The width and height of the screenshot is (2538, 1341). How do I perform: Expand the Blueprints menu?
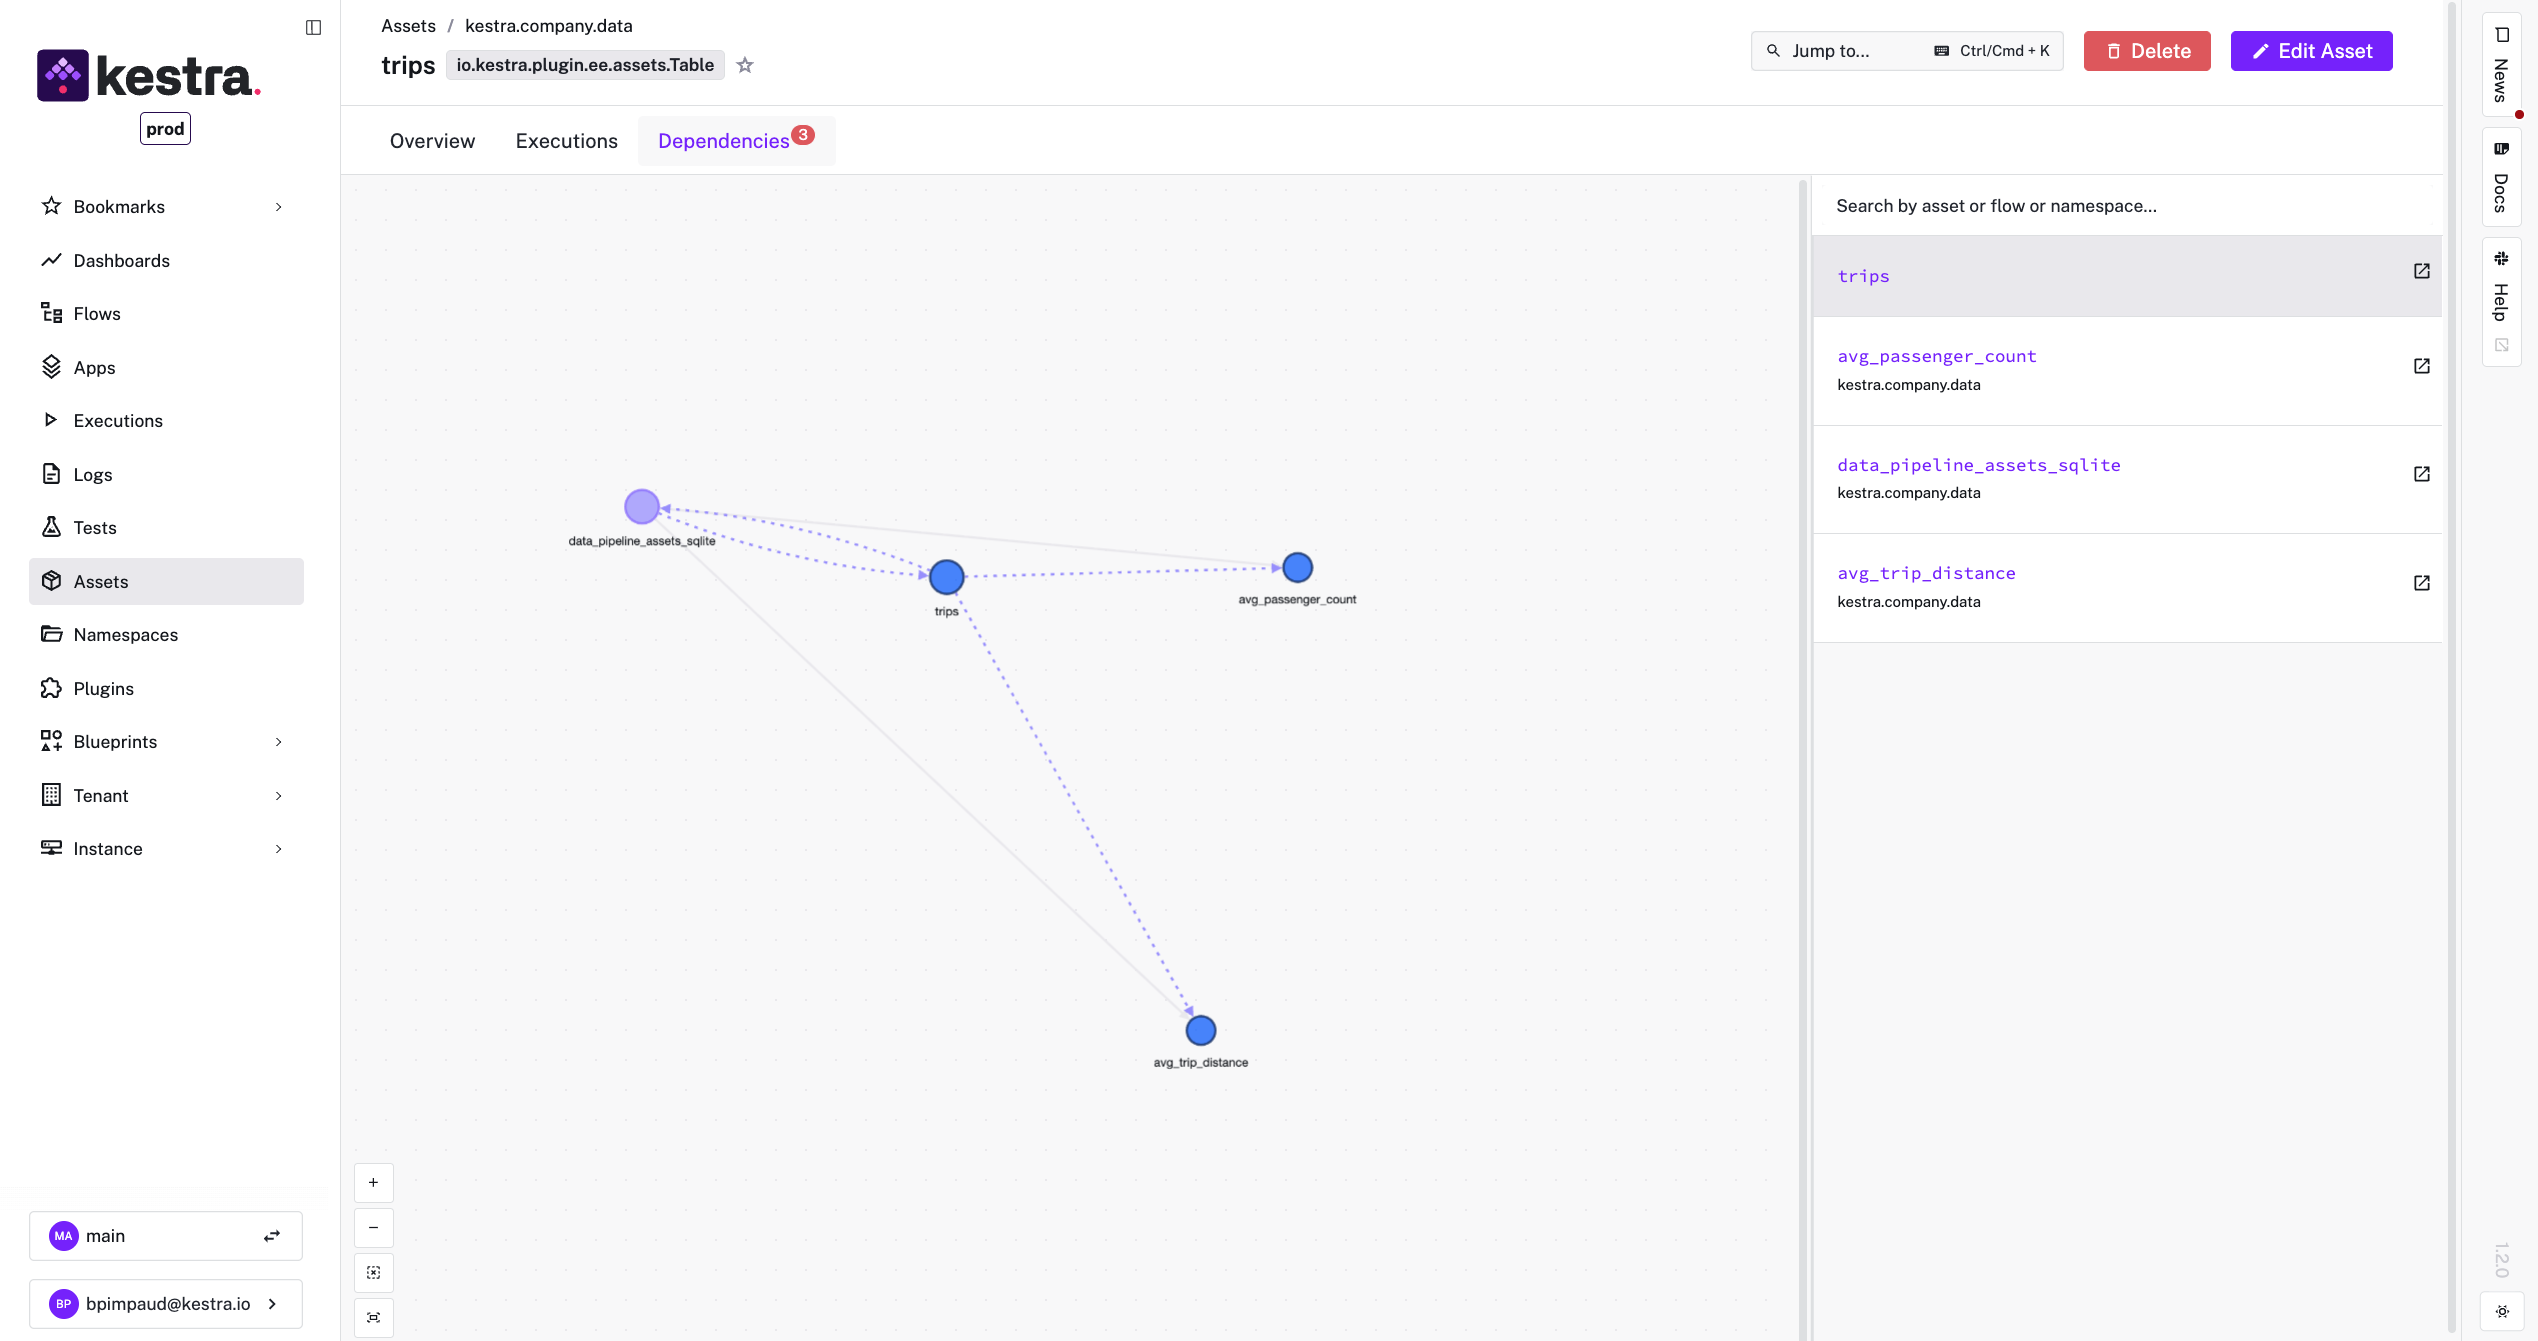click(x=278, y=741)
